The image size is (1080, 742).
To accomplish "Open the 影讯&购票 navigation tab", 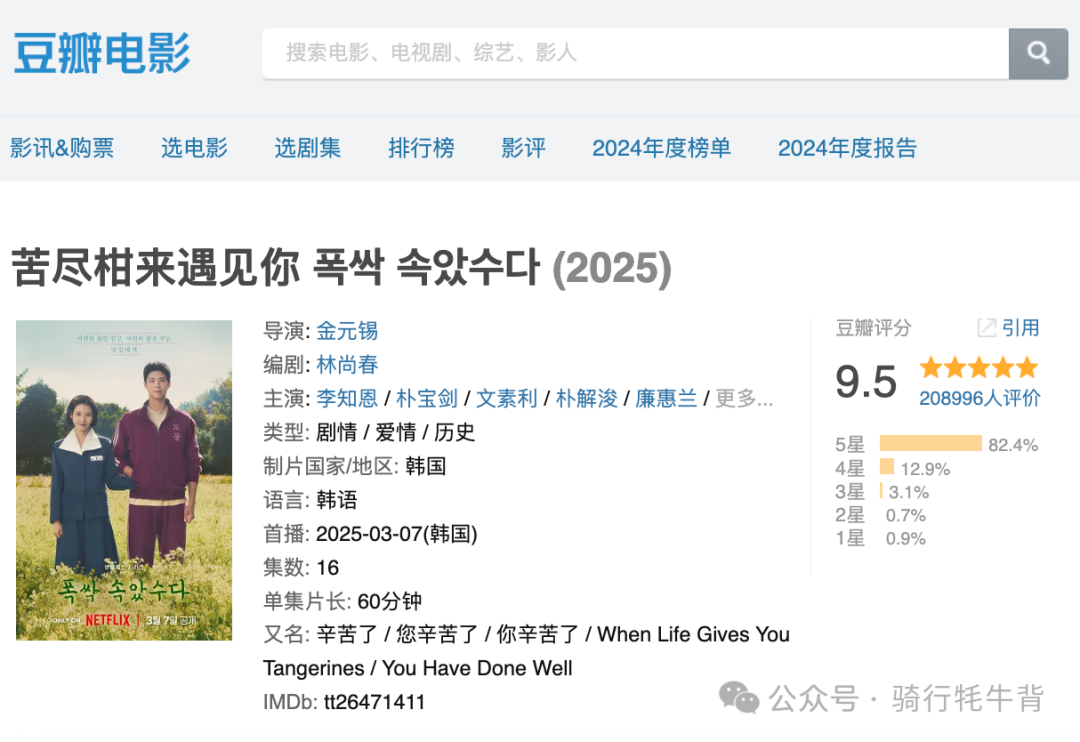I will [x=62, y=148].
